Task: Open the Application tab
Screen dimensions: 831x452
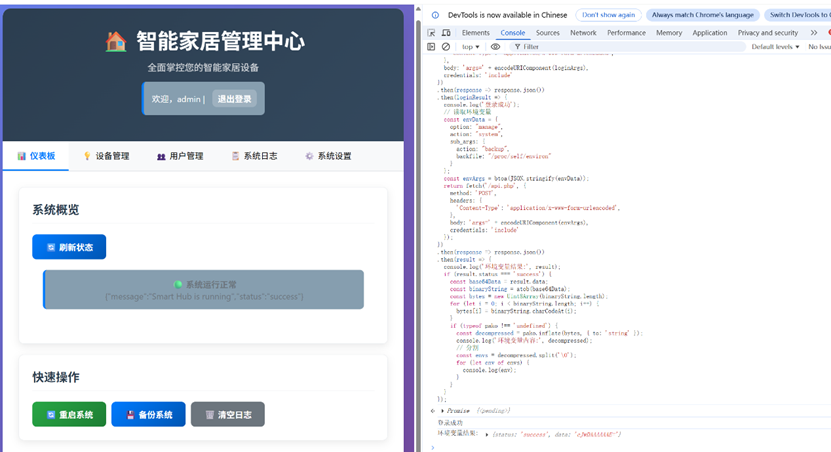Action: (710, 33)
